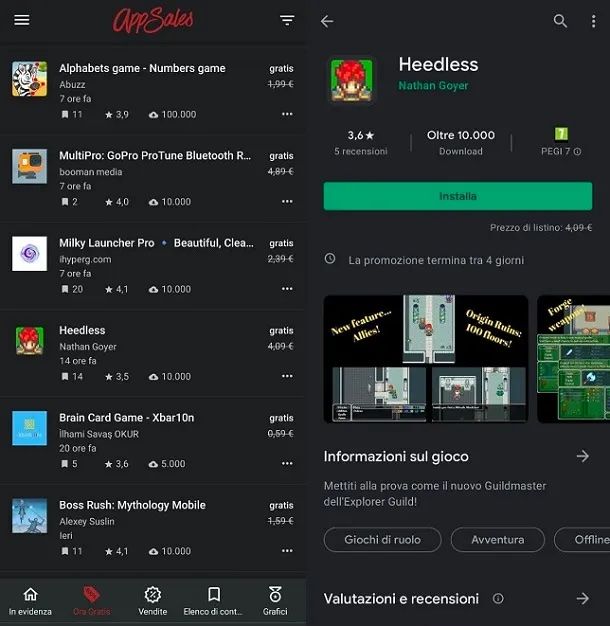Open more options for Milky Launcher row

pyautogui.click(x=287, y=289)
